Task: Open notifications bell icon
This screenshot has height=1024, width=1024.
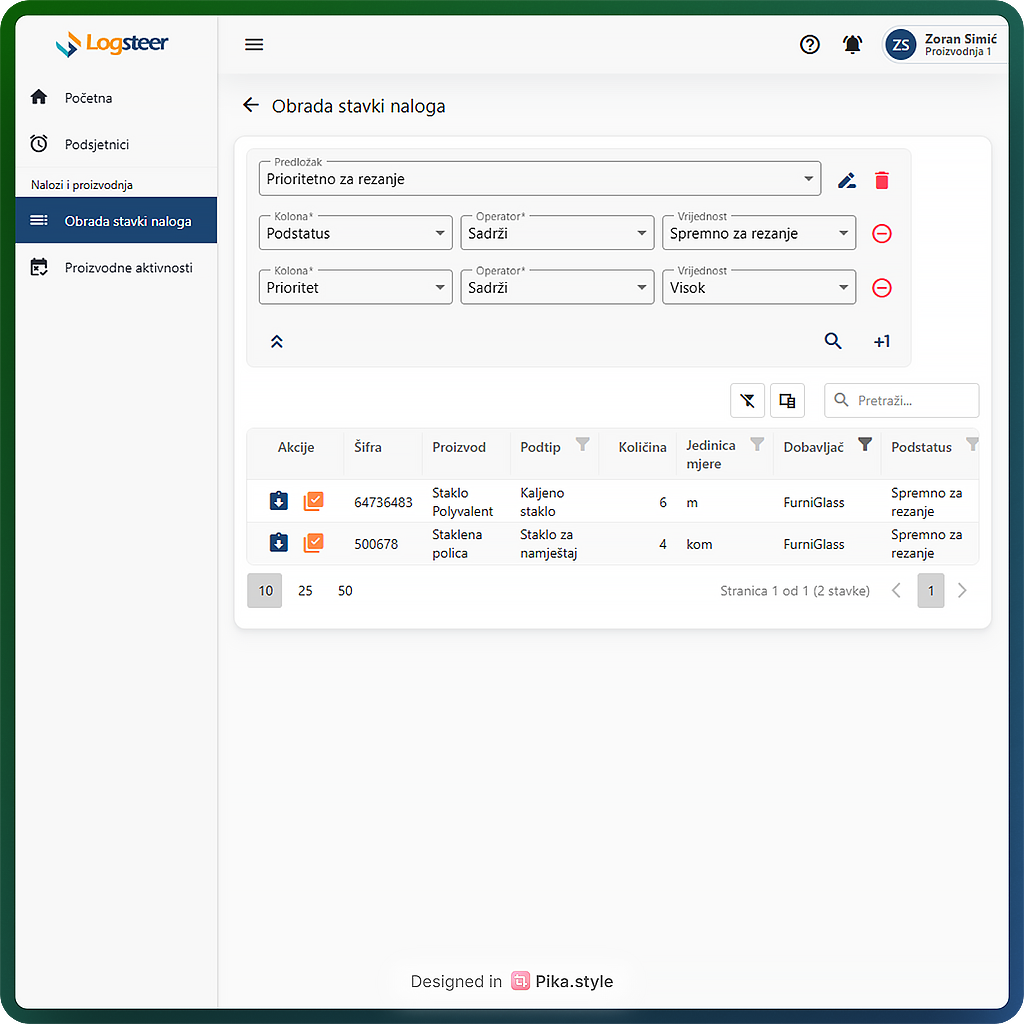Action: click(x=852, y=44)
